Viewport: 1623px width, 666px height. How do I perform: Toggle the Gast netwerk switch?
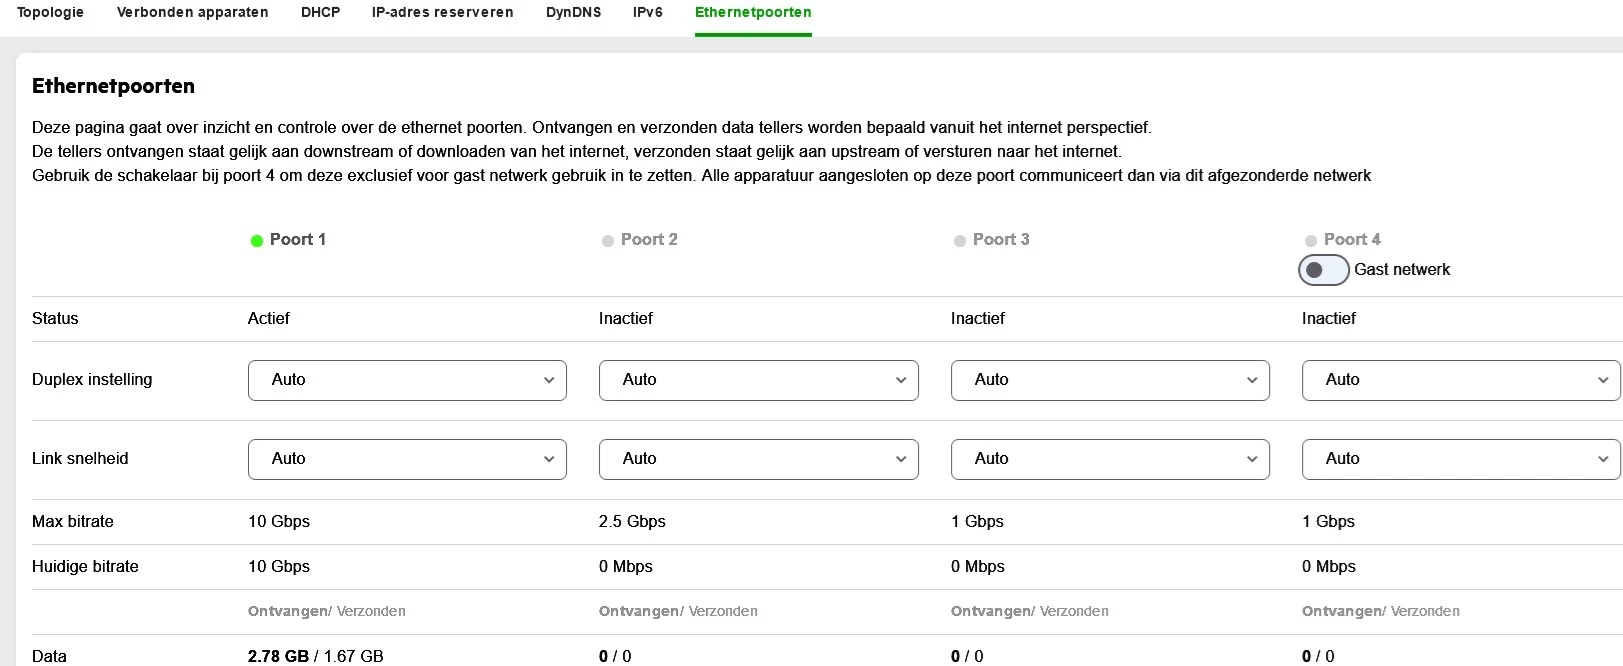[1323, 270]
